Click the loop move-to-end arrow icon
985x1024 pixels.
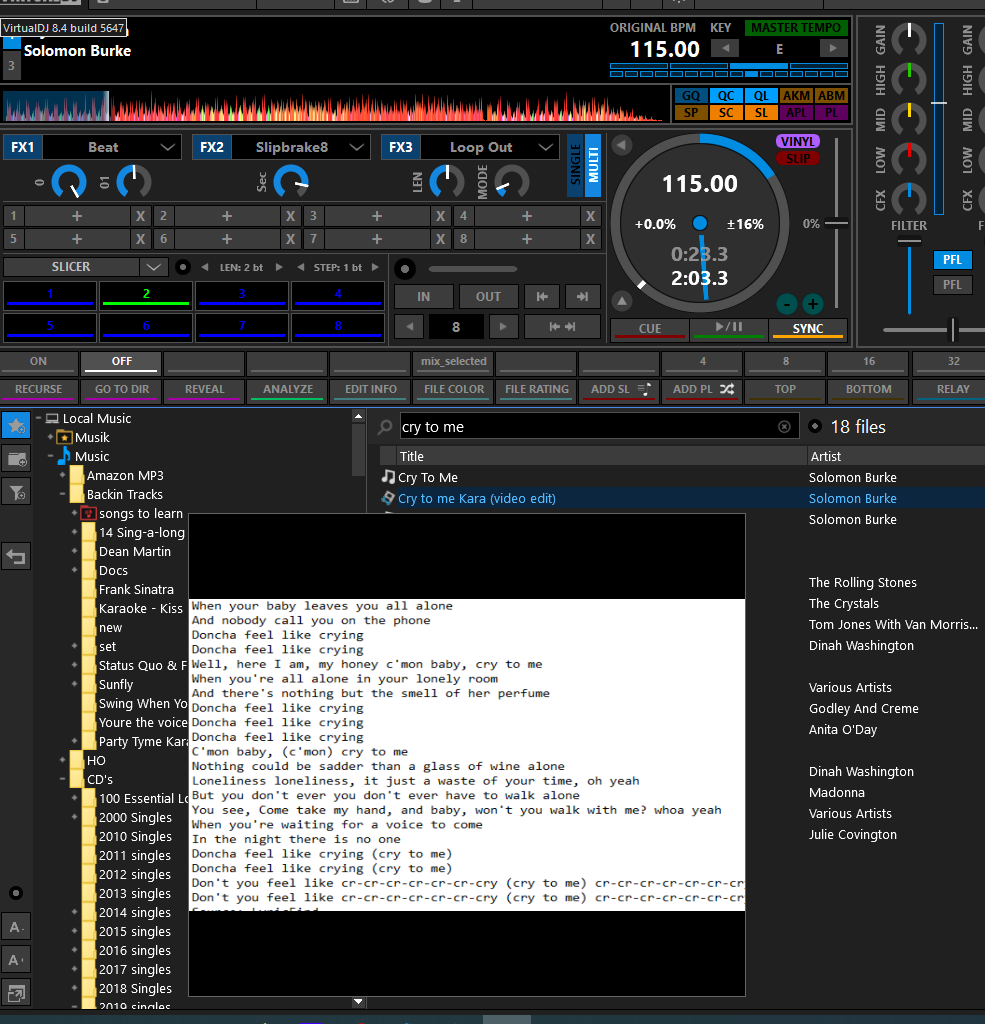[582, 296]
